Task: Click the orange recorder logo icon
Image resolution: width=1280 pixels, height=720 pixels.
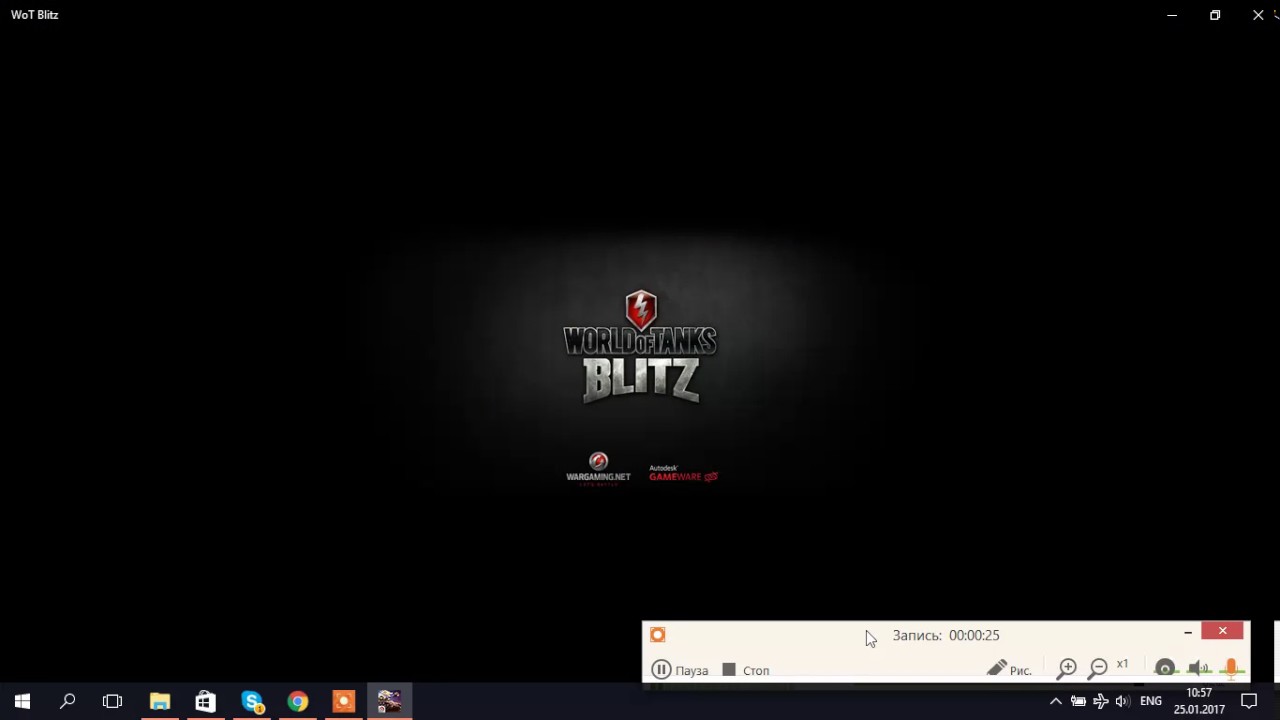Action: click(x=657, y=635)
